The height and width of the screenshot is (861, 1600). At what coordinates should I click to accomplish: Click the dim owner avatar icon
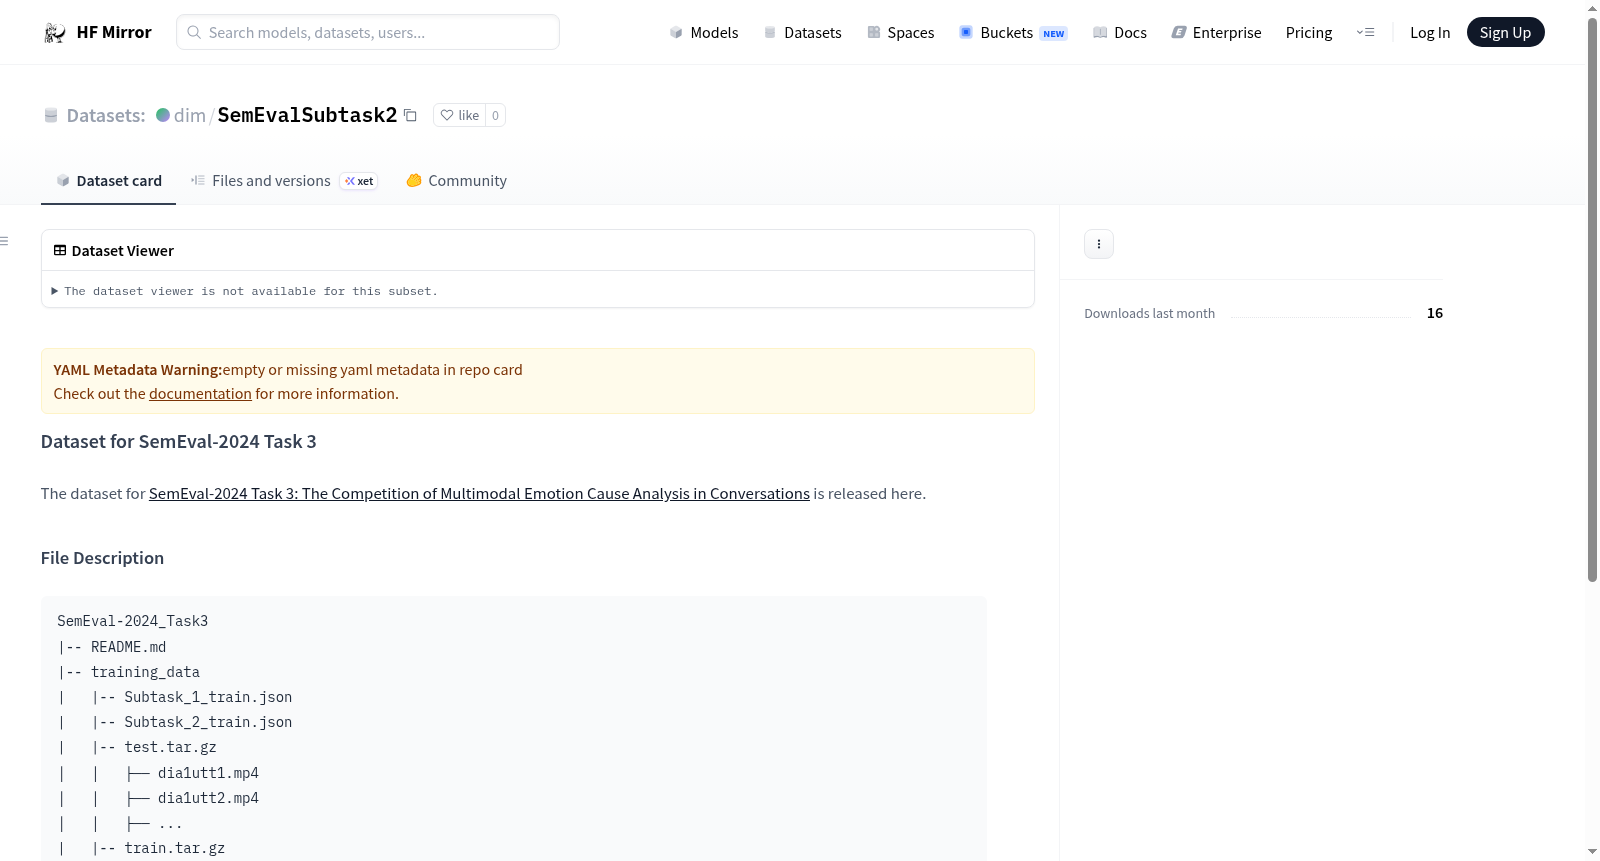click(x=163, y=115)
